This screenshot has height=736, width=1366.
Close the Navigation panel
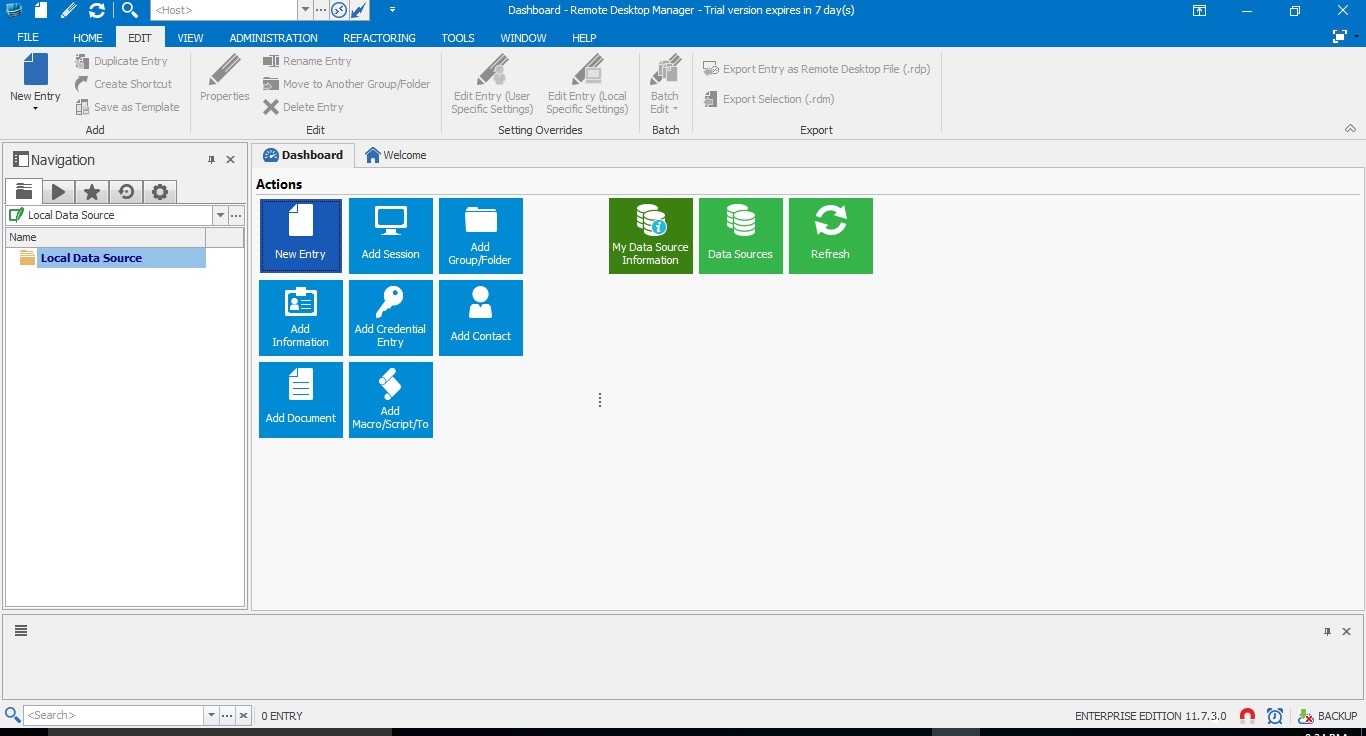tap(230, 160)
